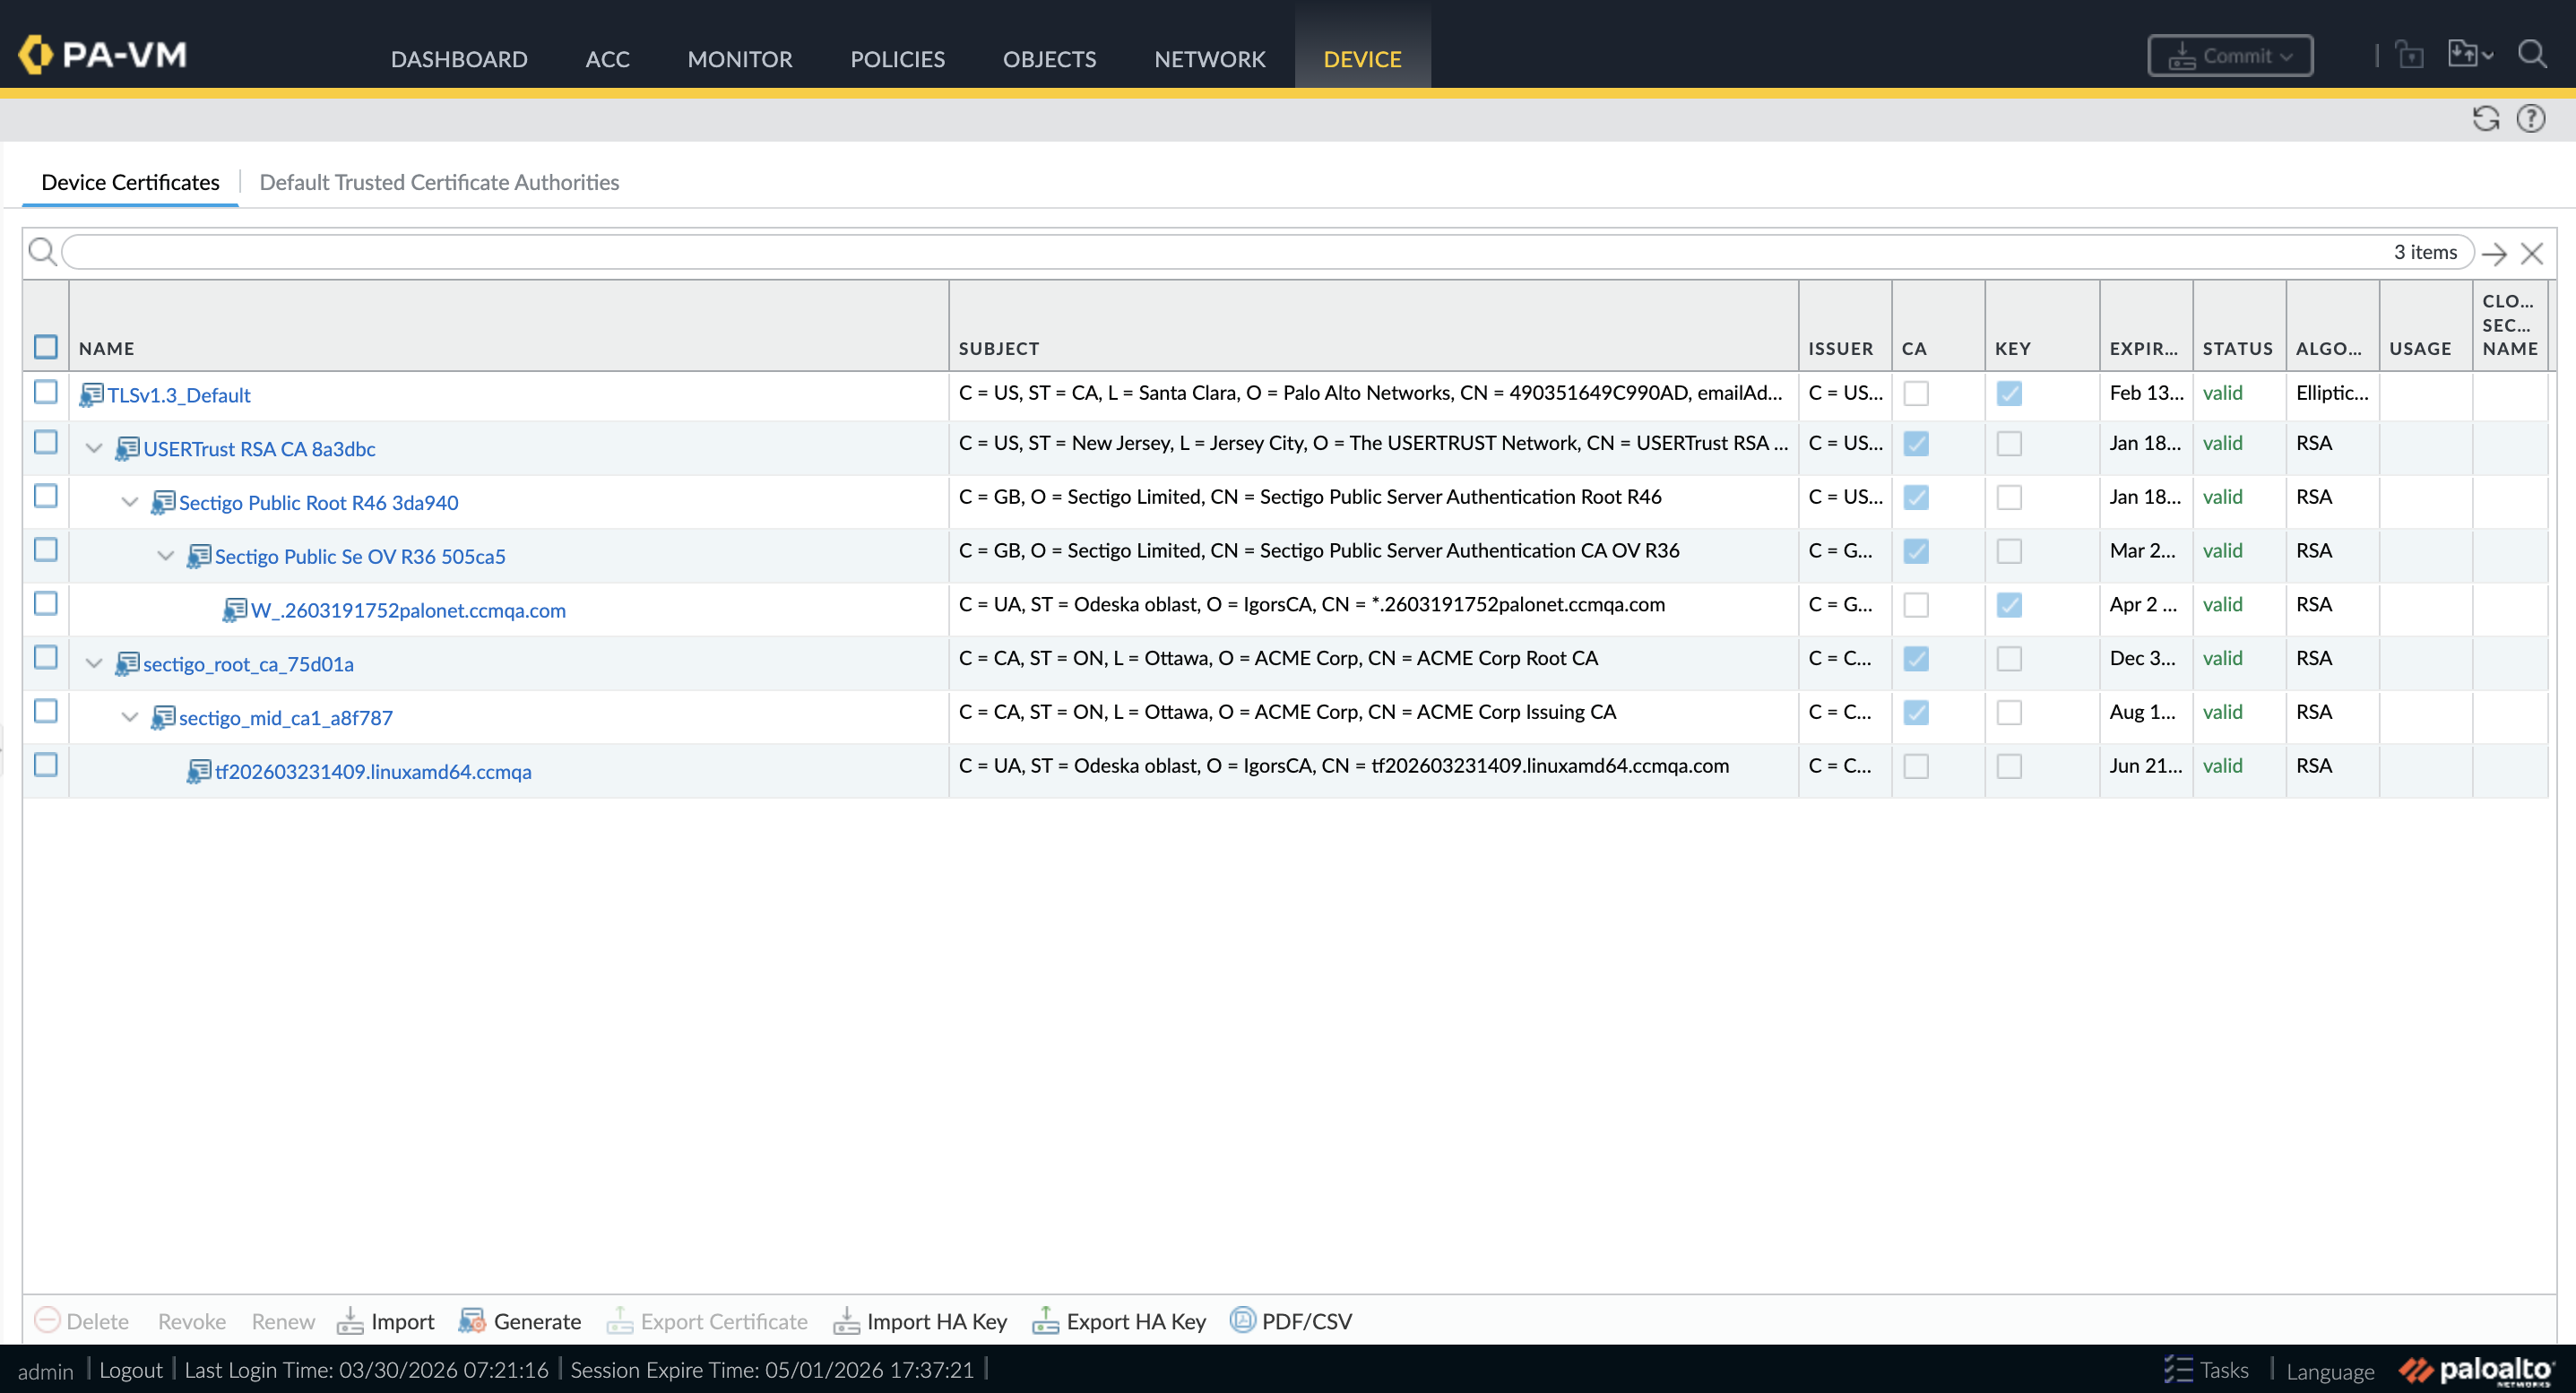Select the tf202603231409.linuxamd64.ccmqa.com row checkbox
The width and height of the screenshot is (2576, 1393).
[46, 765]
